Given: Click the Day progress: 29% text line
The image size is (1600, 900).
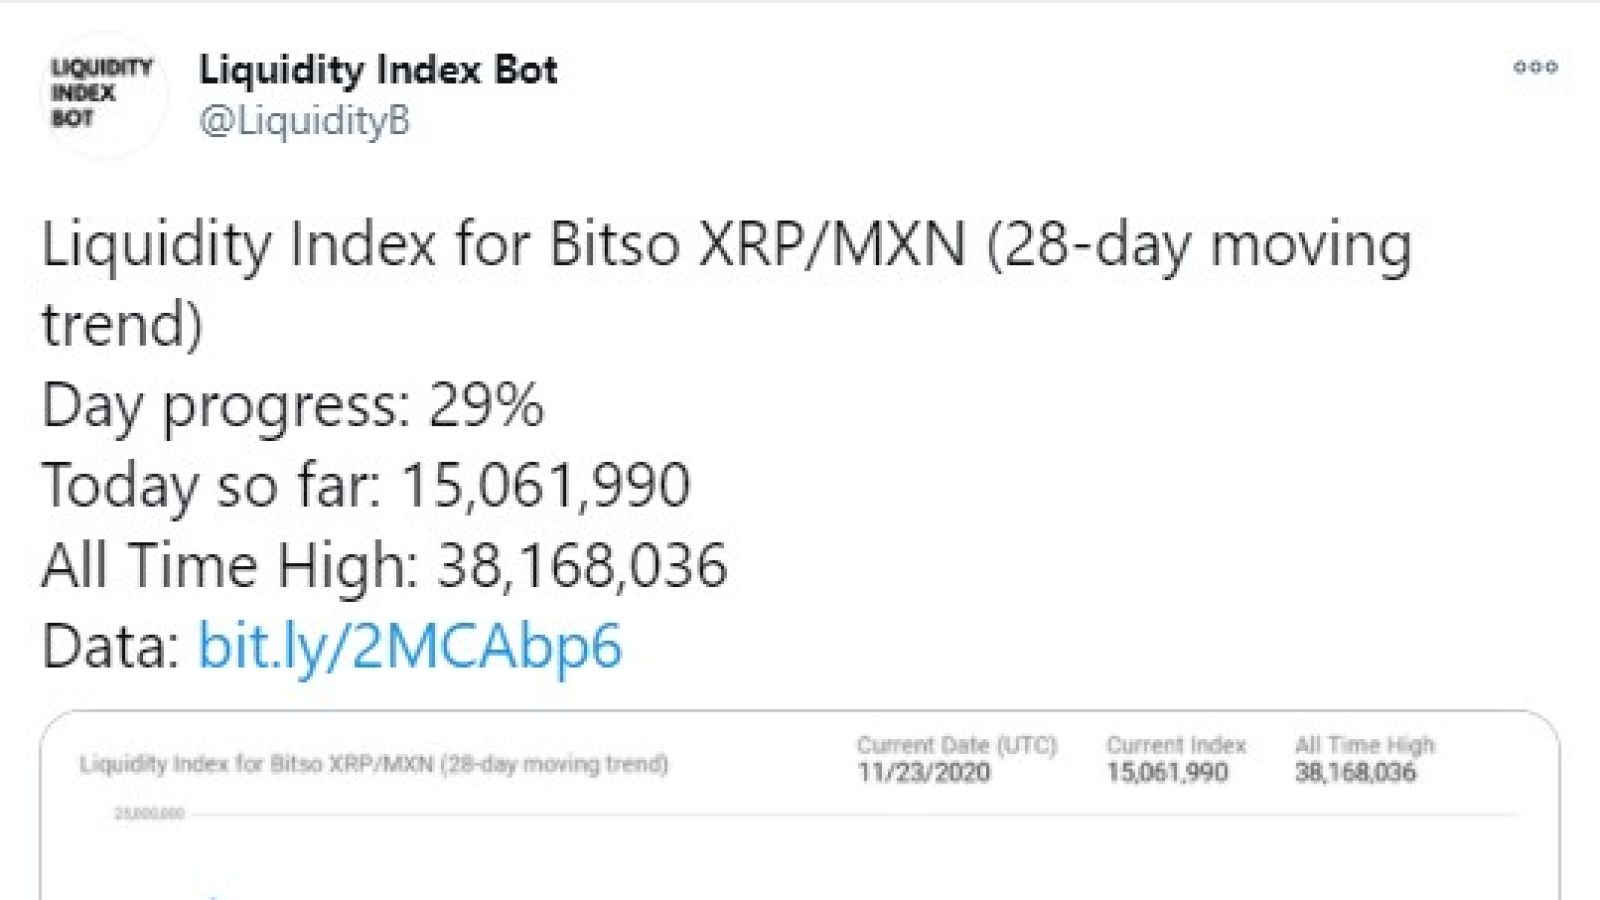Looking at the screenshot, I should [x=292, y=406].
